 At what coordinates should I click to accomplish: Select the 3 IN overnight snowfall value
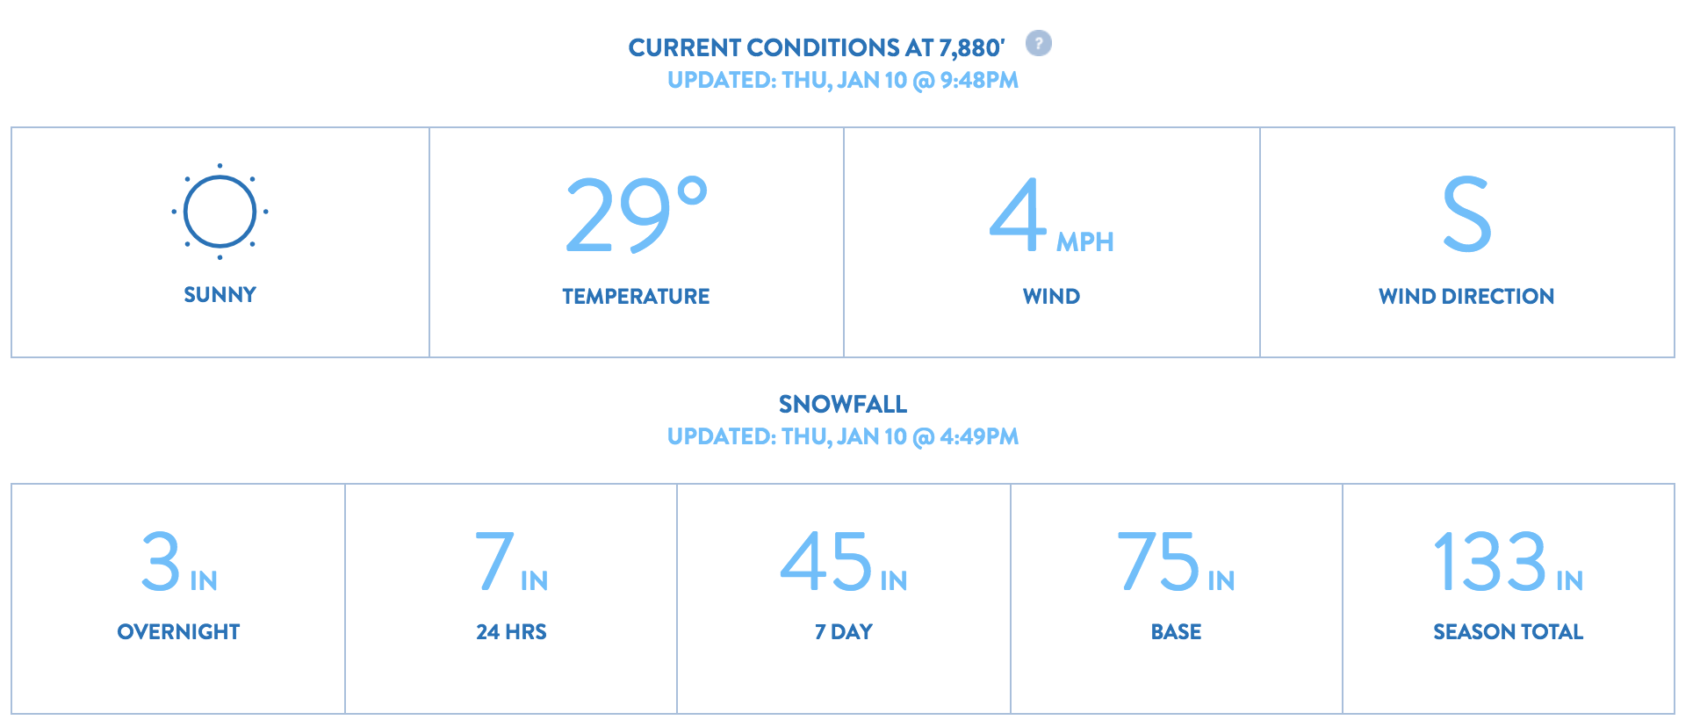click(179, 561)
